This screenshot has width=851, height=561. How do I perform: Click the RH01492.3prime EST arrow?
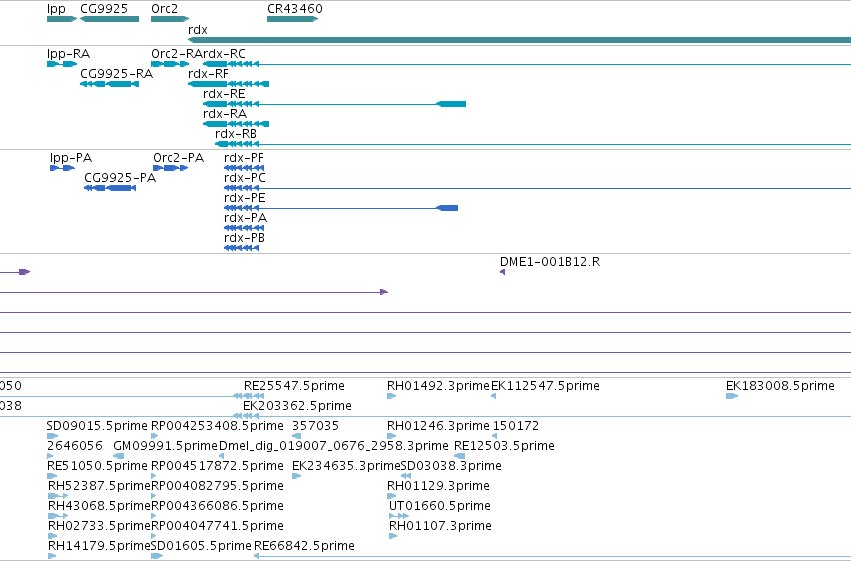[x=391, y=397]
